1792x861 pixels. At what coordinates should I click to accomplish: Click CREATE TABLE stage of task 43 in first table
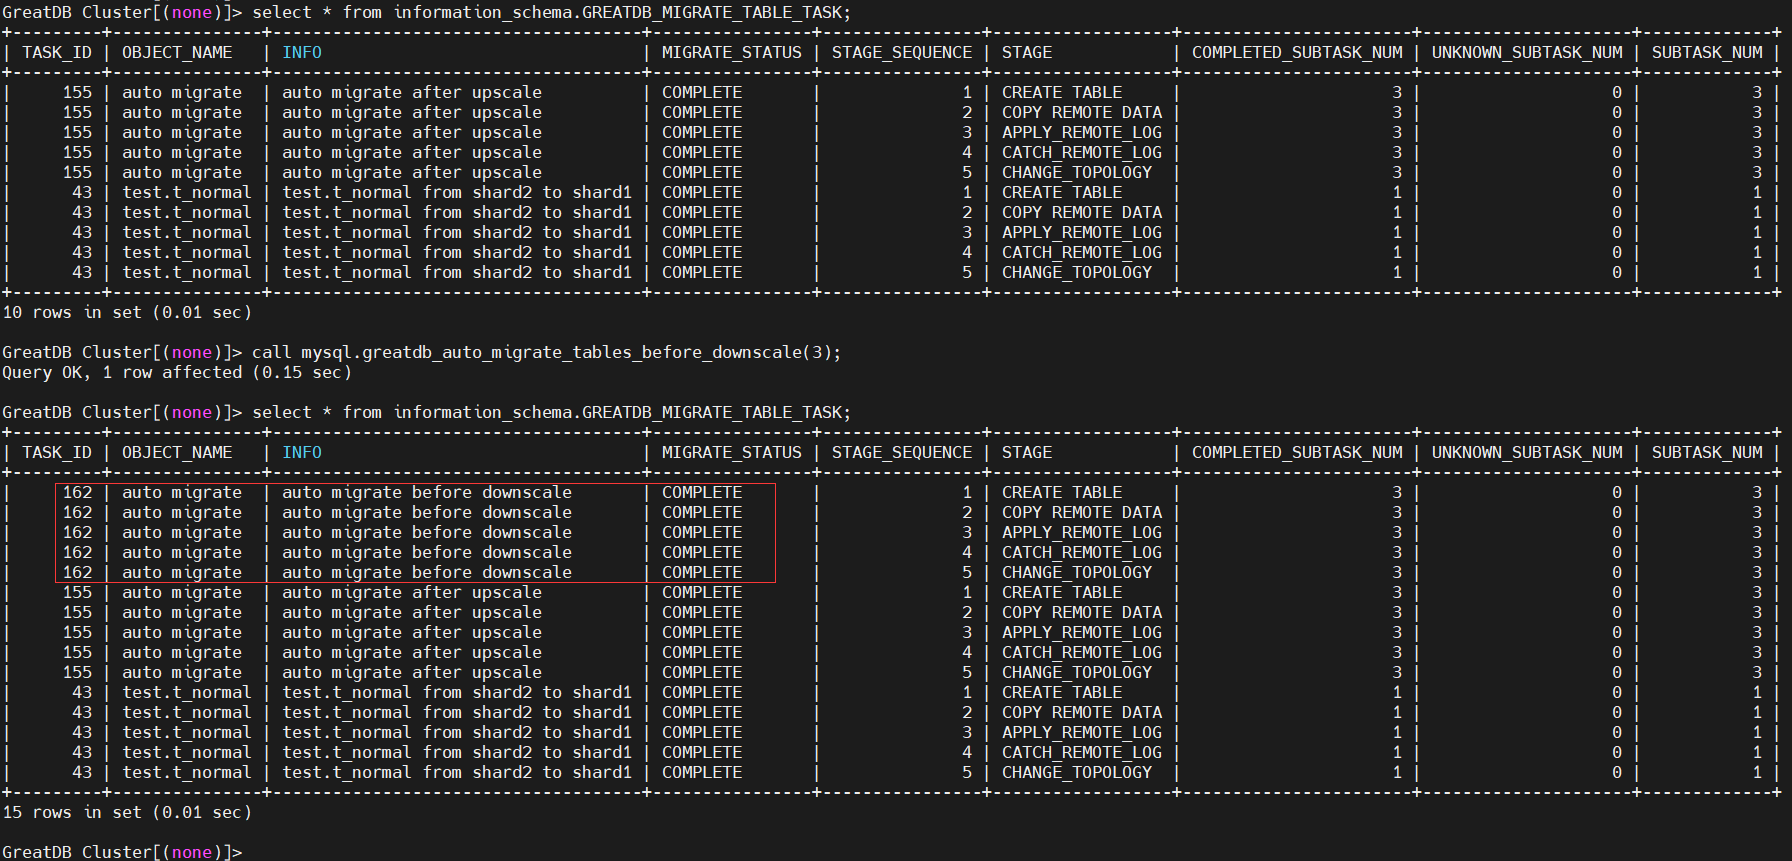(1062, 192)
